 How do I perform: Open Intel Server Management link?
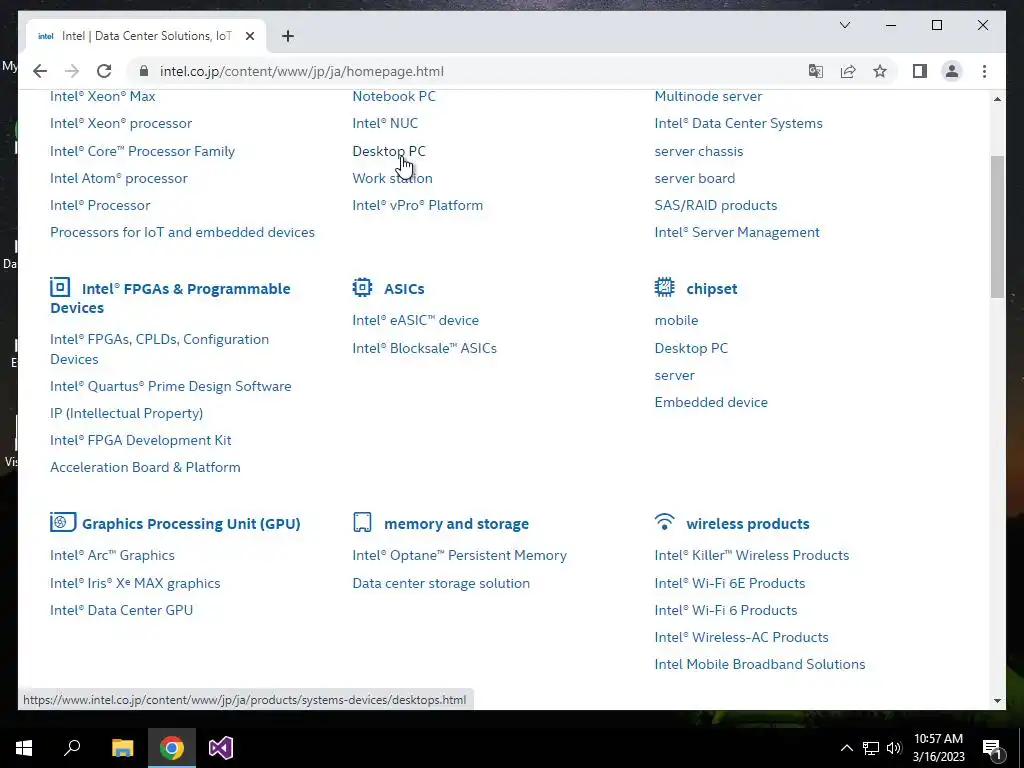point(737,232)
